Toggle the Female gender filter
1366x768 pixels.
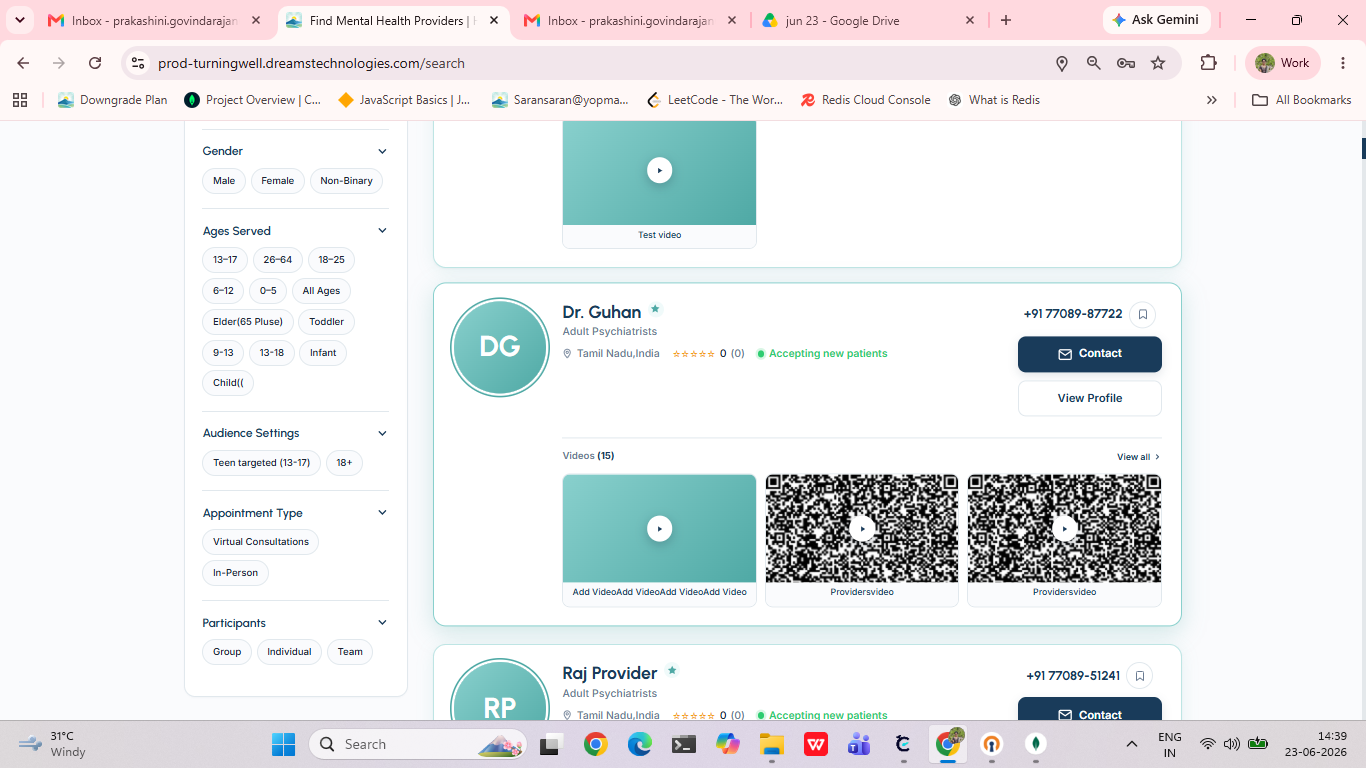(277, 181)
